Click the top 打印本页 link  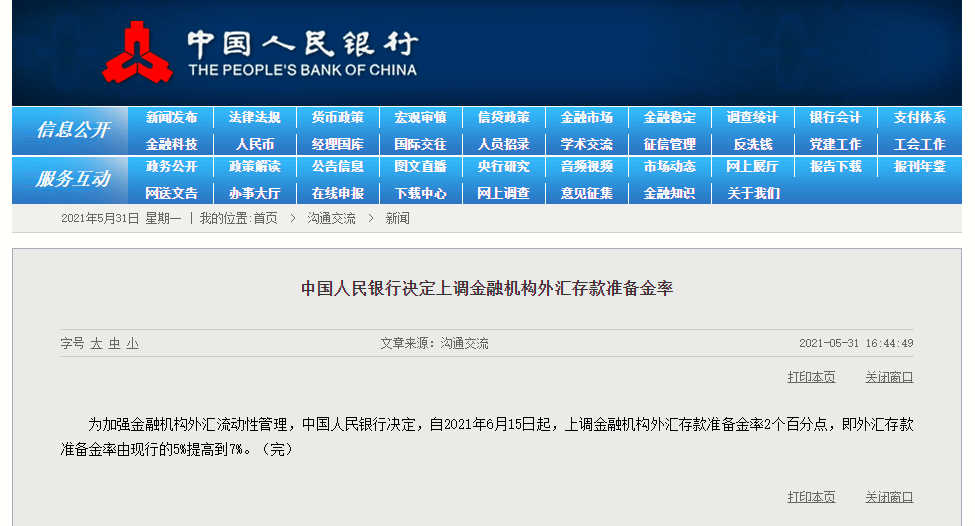tap(811, 377)
